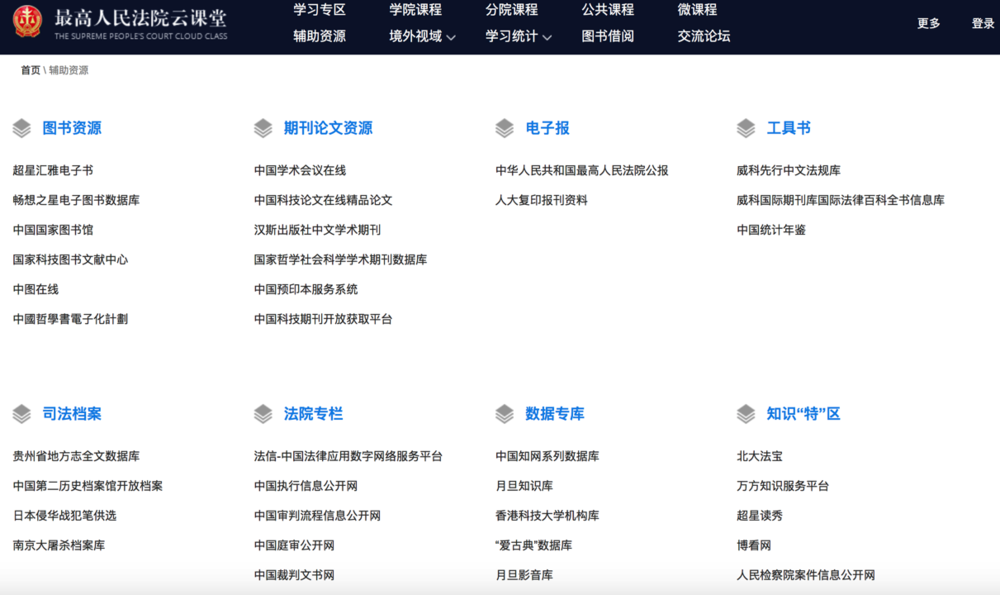Click 更多 in the header

click(x=929, y=24)
